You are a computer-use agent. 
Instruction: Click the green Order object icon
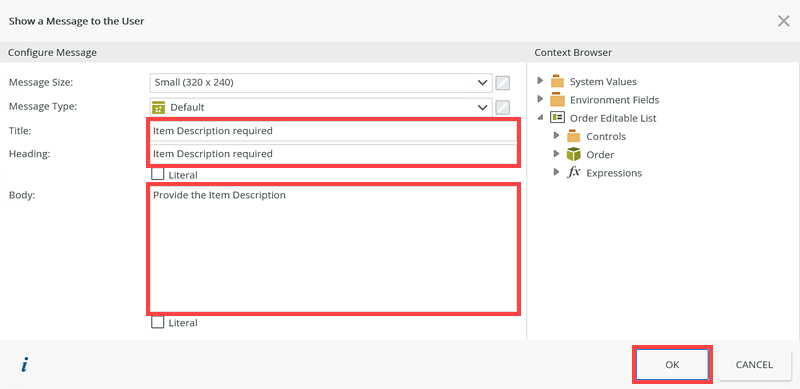[573, 154]
